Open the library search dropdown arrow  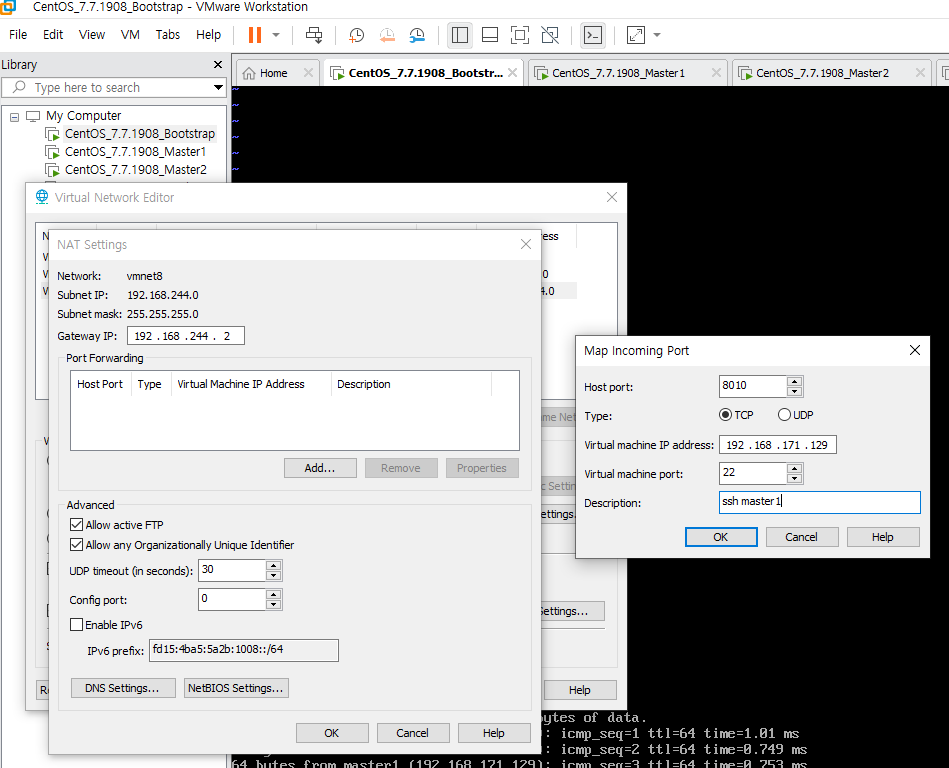coord(218,87)
